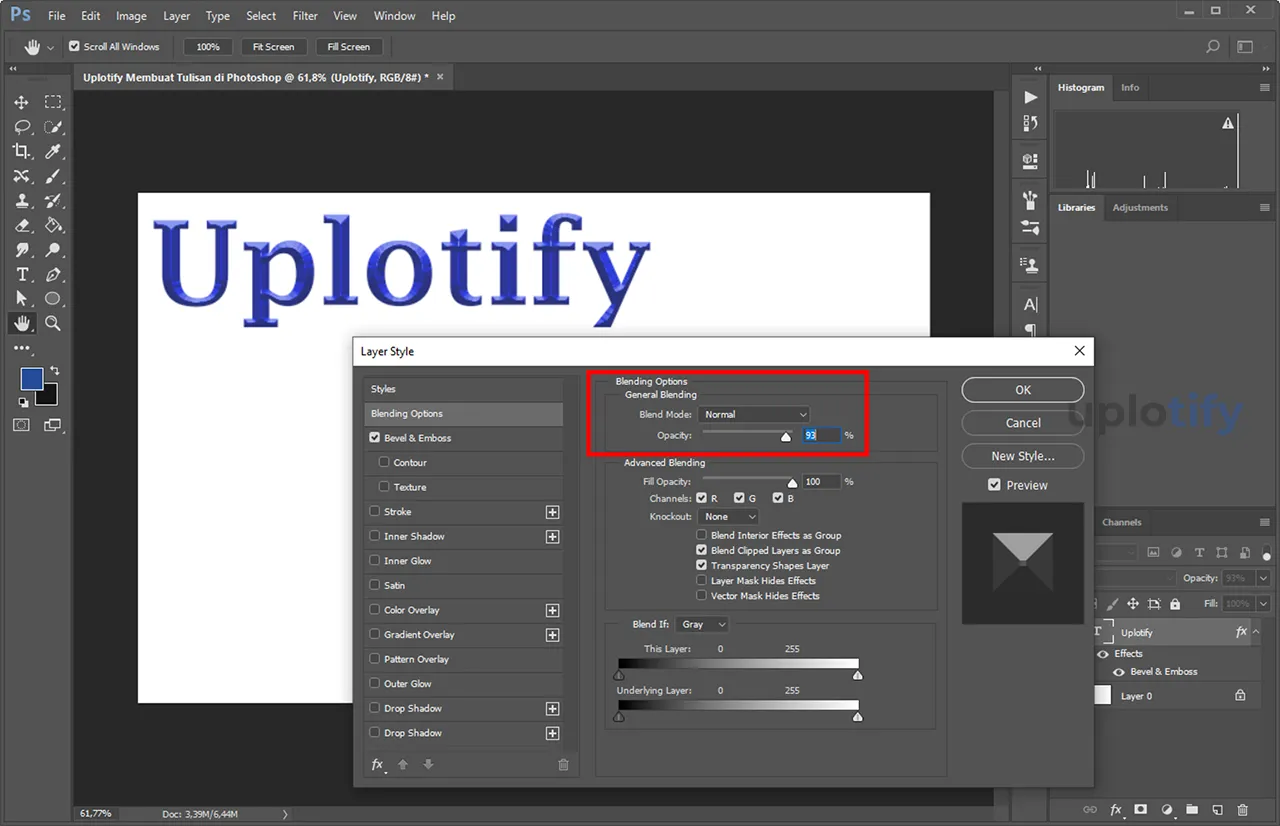The image size is (1280, 826).
Task: Uncheck the Bevel & Emboss effect
Action: pos(375,438)
